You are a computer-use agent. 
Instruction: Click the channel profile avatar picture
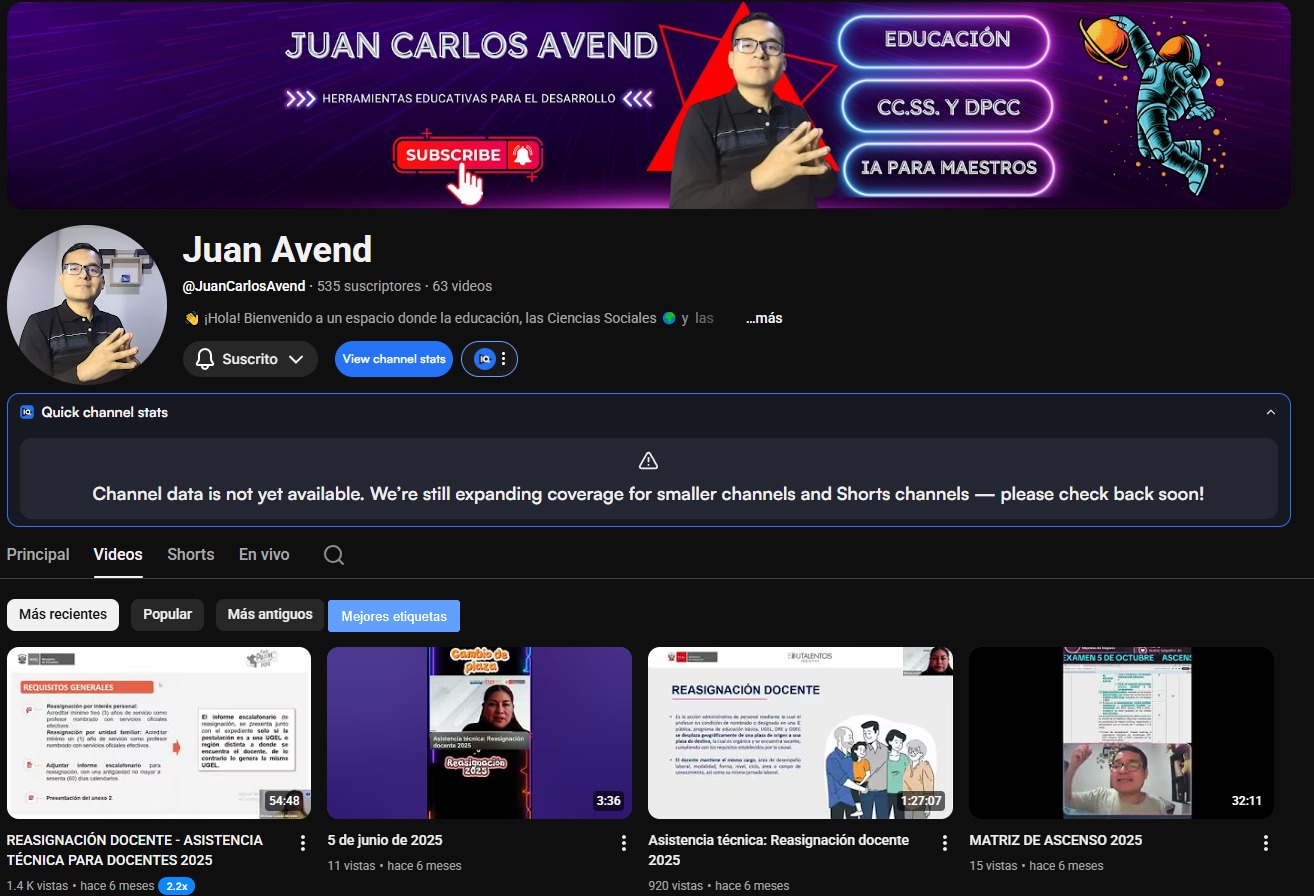pos(86,305)
